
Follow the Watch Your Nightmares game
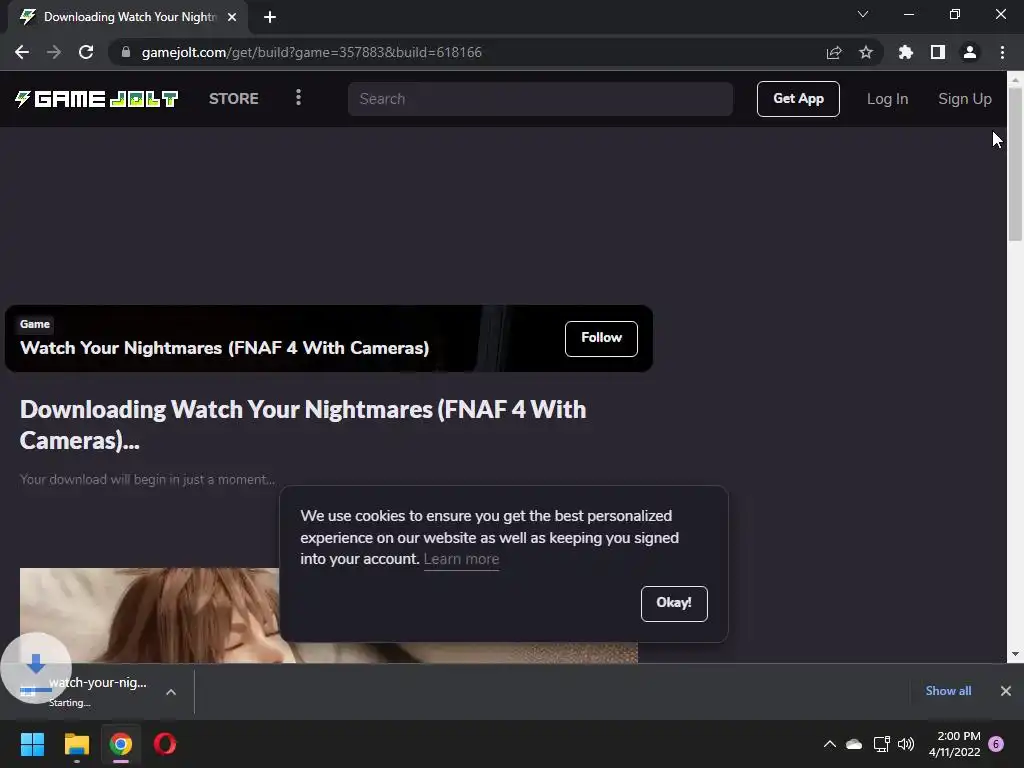(601, 338)
